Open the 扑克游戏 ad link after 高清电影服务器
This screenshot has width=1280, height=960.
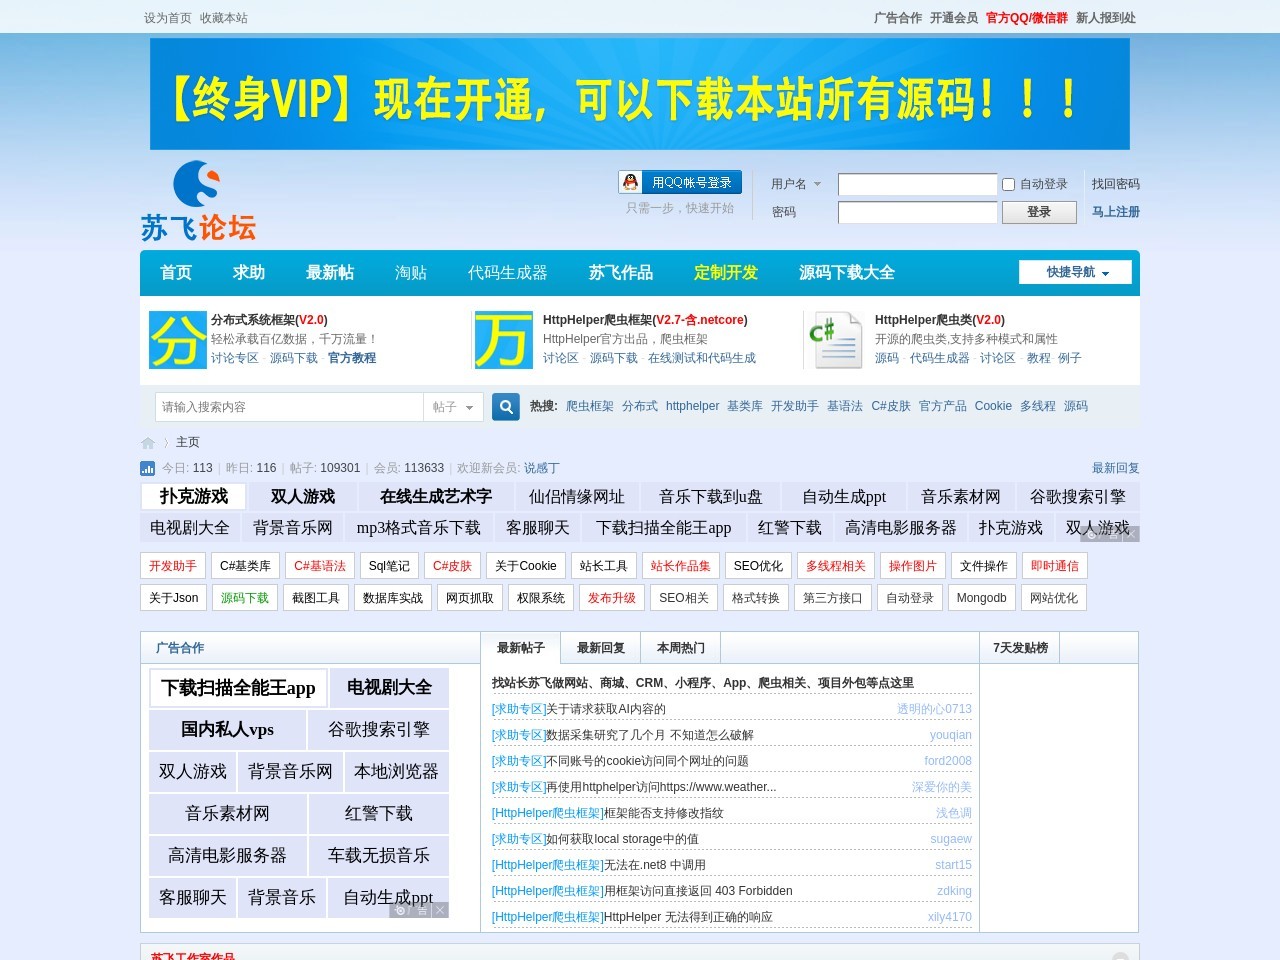point(1011,528)
